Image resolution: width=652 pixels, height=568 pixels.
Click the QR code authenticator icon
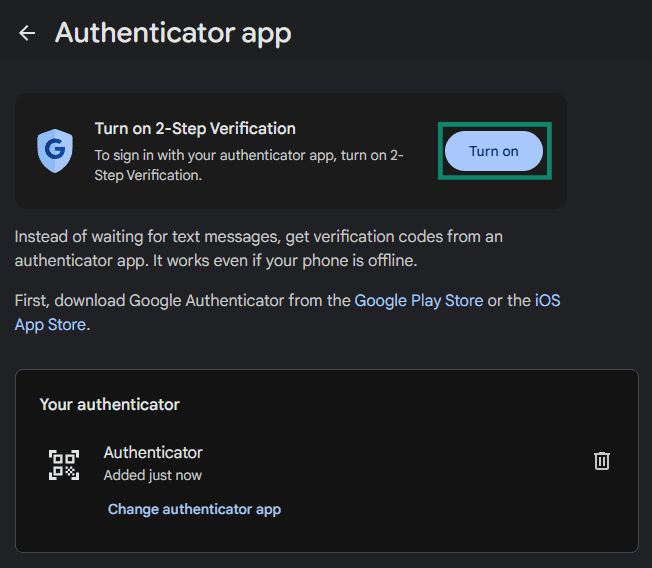pyautogui.click(x=64, y=465)
